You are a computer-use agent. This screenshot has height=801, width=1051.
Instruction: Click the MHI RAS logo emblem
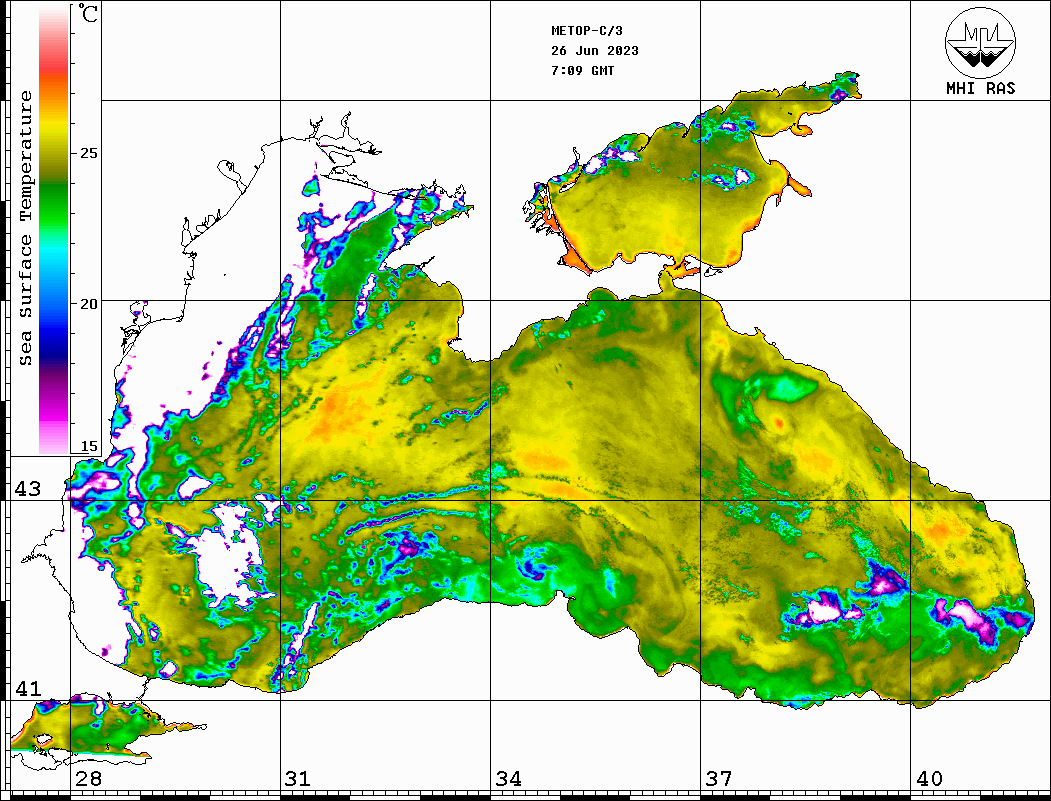coord(980,42)
